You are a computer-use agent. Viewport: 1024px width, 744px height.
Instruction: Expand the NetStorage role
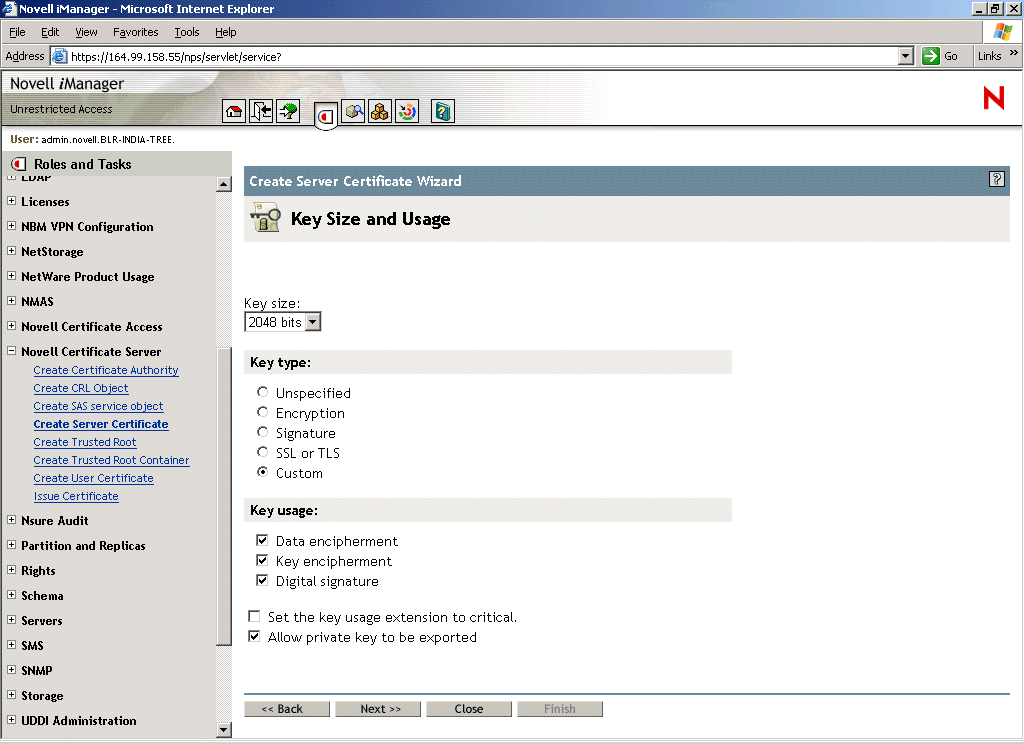coord(12,251)
